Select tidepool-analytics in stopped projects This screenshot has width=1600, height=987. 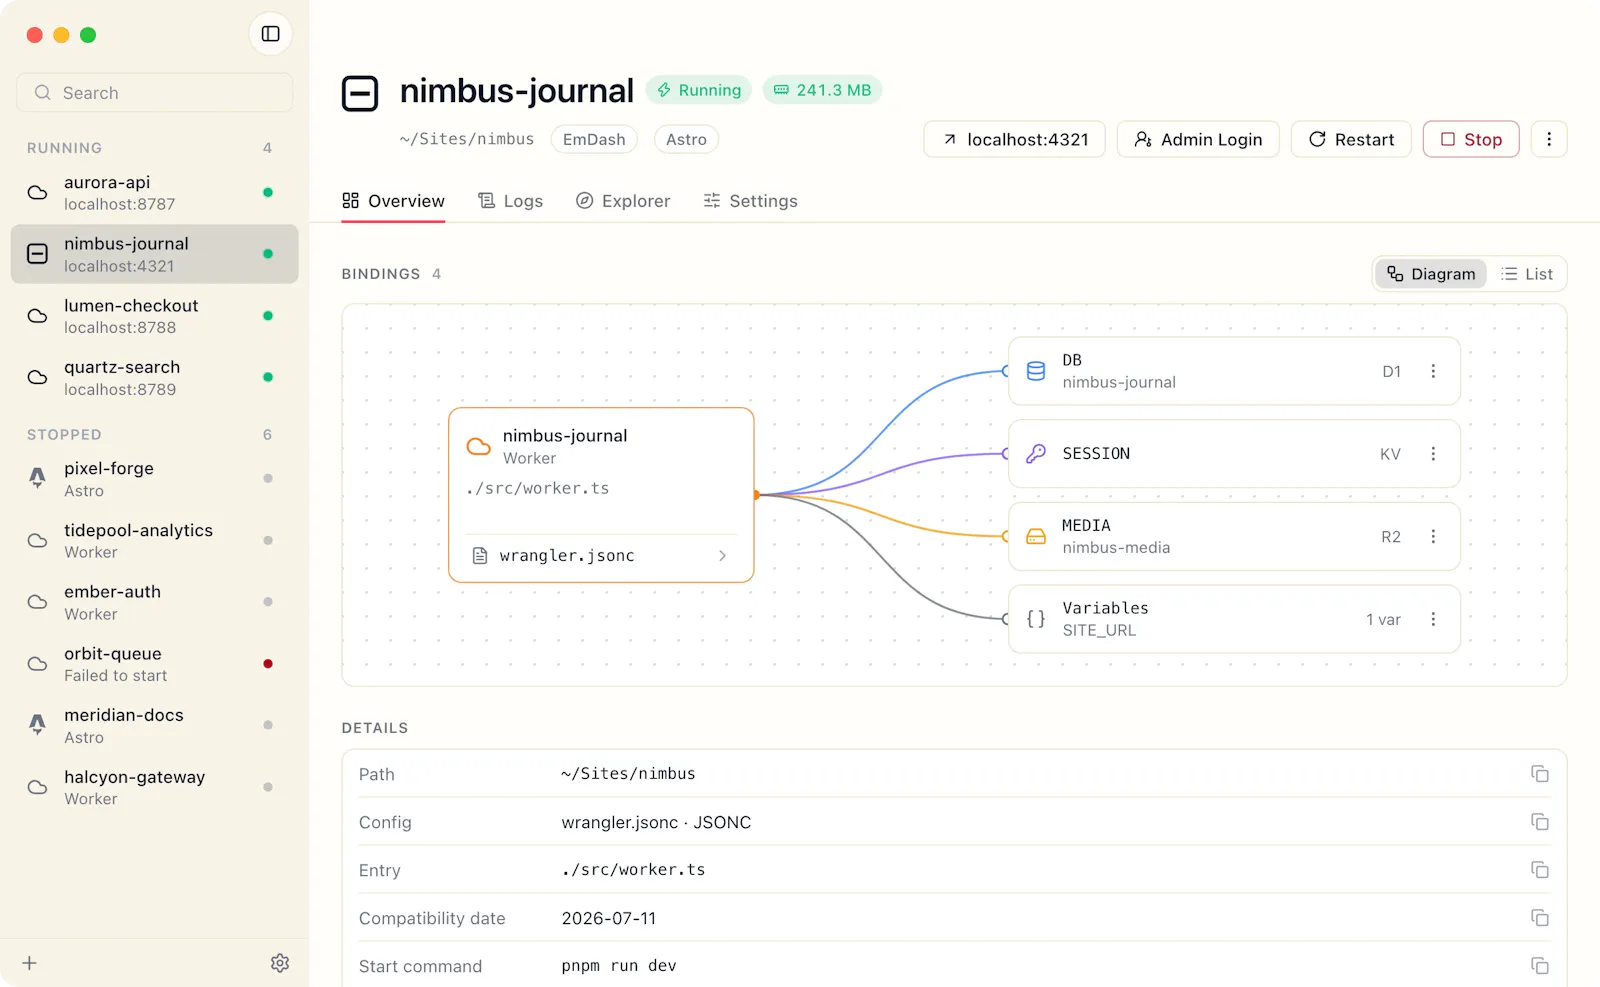(x=155, y=541)
